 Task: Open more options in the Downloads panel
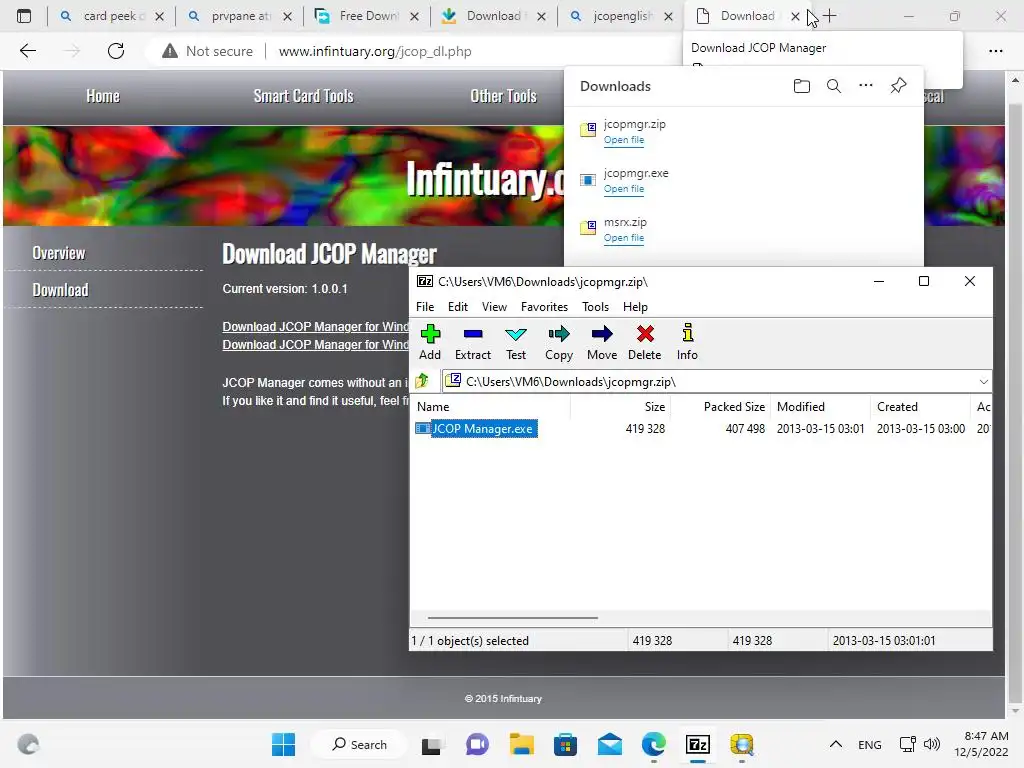pyautogui.click(x=866, y=86)
